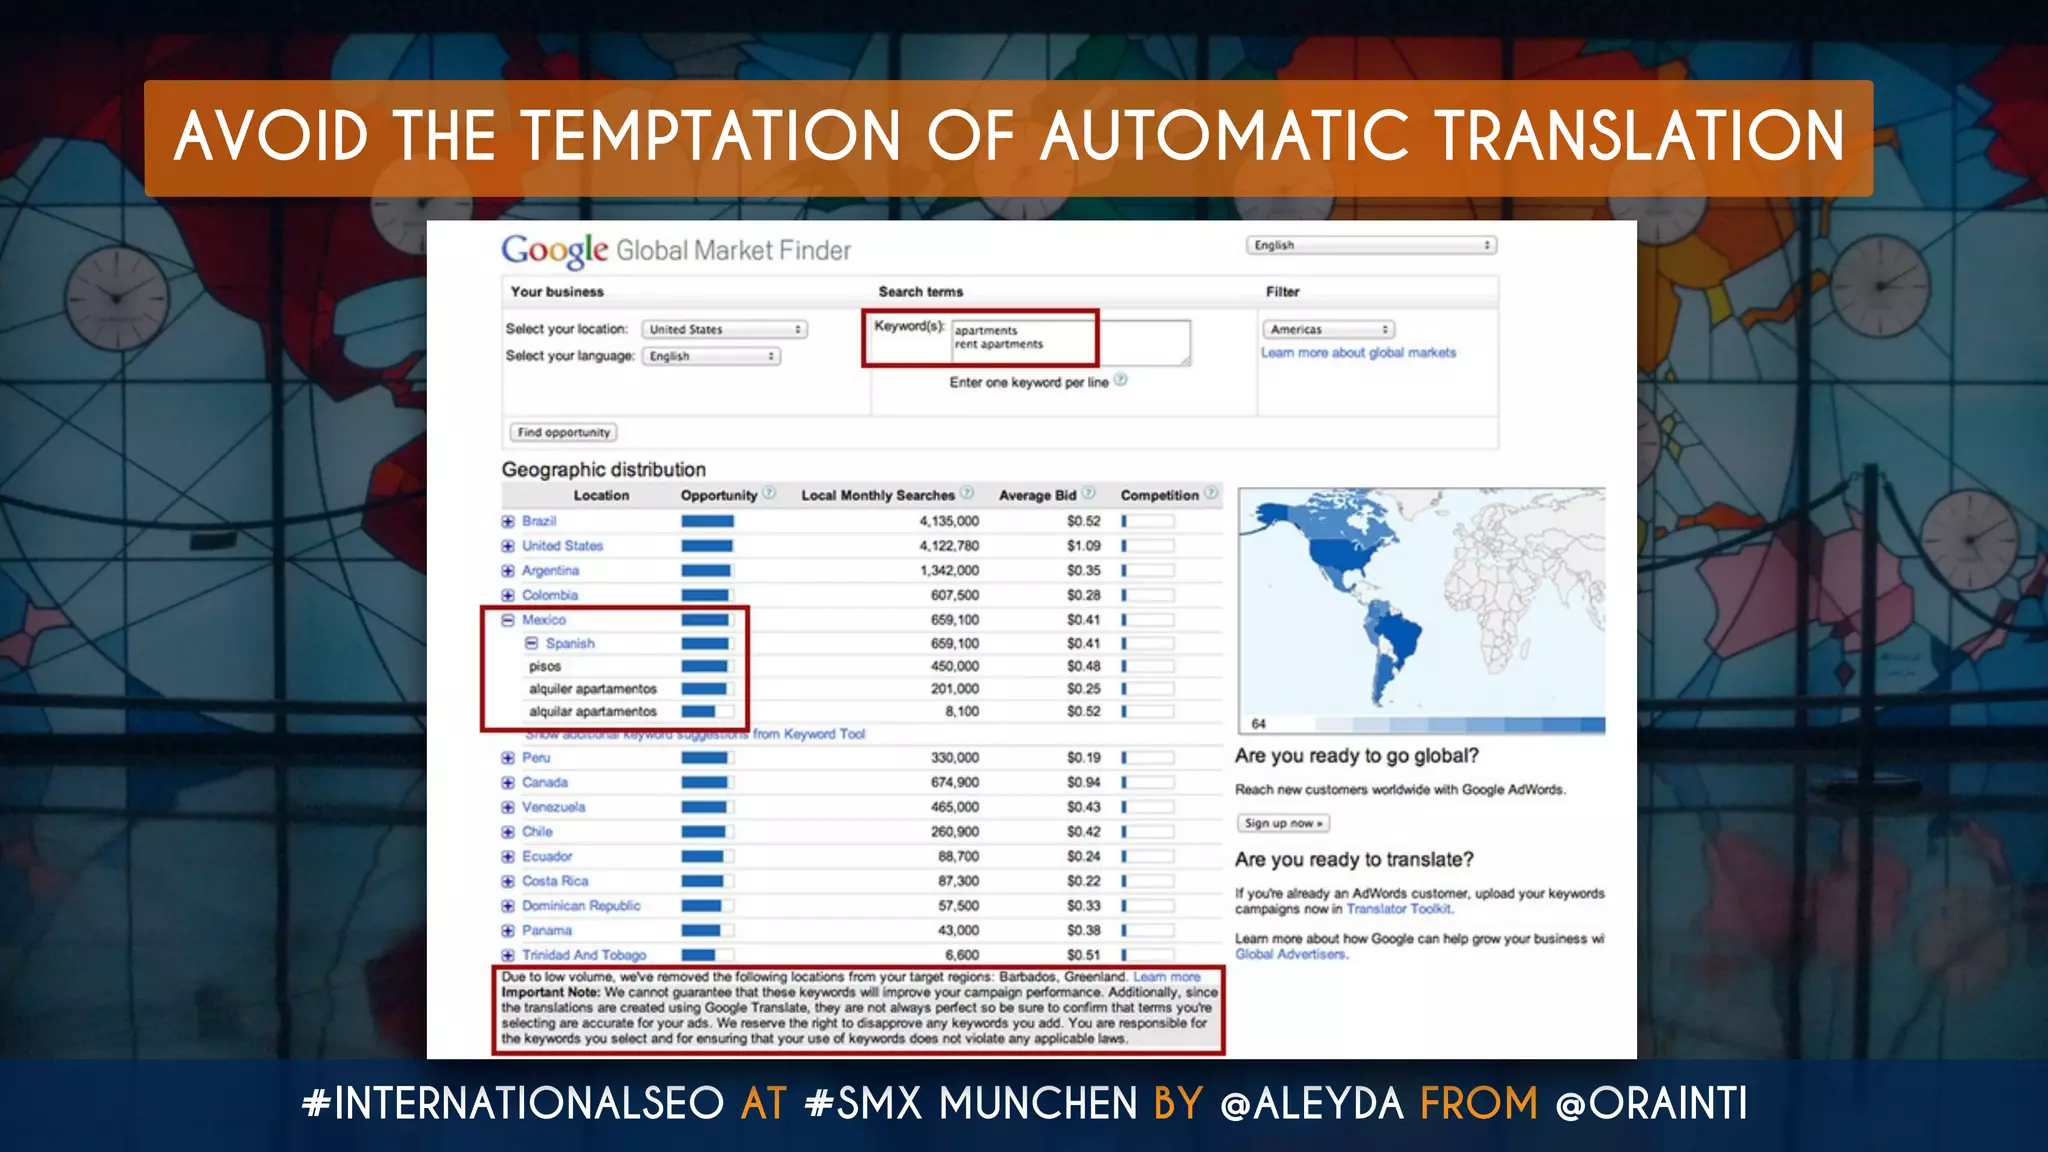
Task: Open the Select your location dropdown
Action: click(x=724, y=329)
